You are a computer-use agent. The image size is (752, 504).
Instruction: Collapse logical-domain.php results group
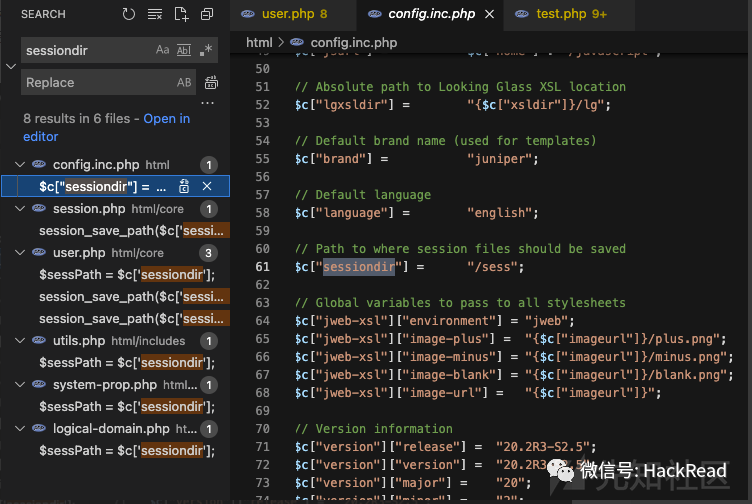pos(20,429)
